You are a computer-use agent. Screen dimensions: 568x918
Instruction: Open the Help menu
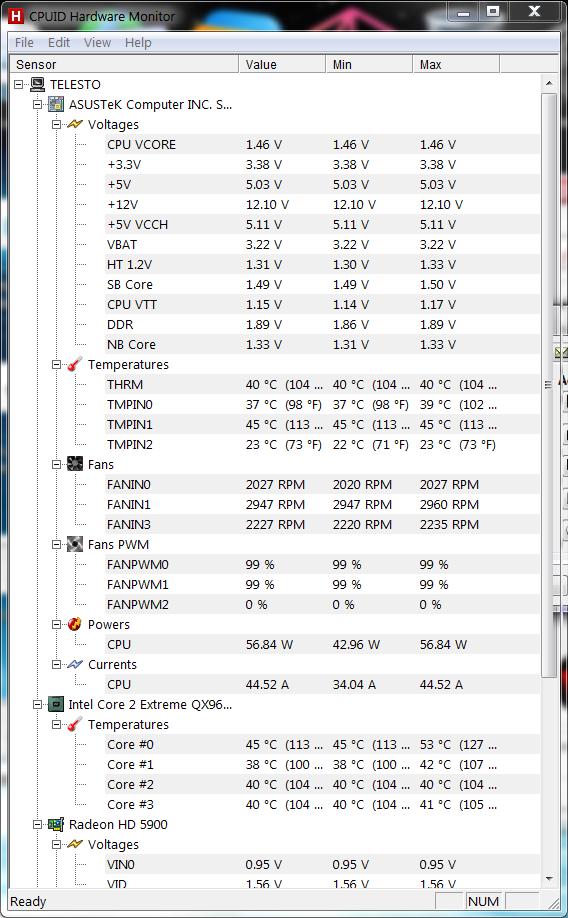coord(138,43)
